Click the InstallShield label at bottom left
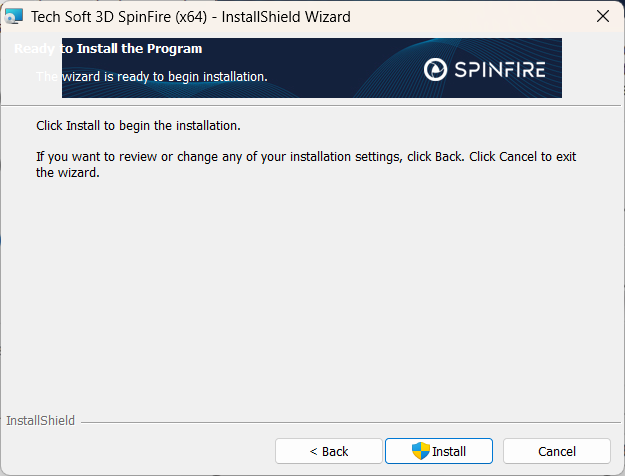This screenshot has width=625, height=476. [x=40, y=421]
